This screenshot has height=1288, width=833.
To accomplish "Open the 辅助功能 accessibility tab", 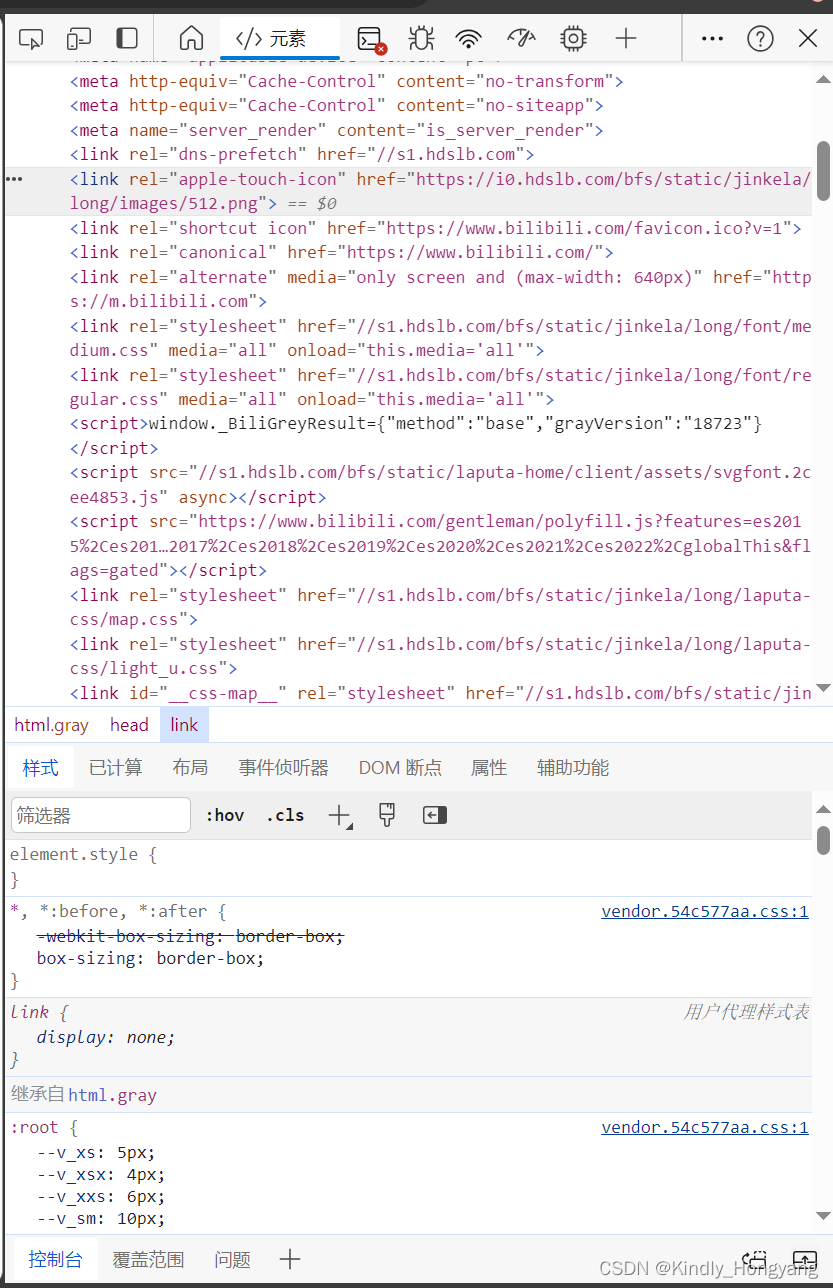I will (573, 768).
